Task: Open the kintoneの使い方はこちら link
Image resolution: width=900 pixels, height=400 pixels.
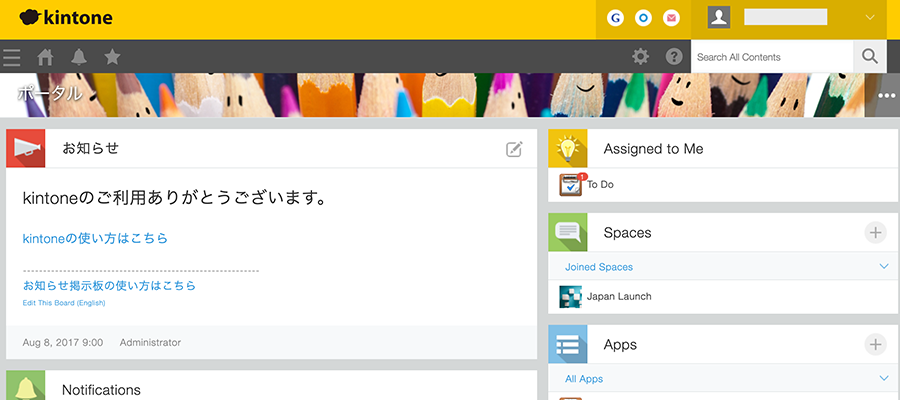Action: [x=95, y=239]
